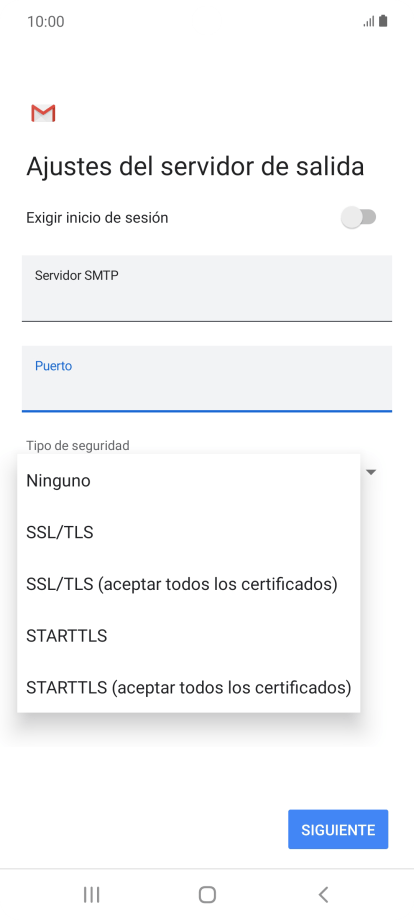Choose STARTTLS (aceptar todos los certificados)
This screenshot has width=414, height=920.
coord(189,688)
